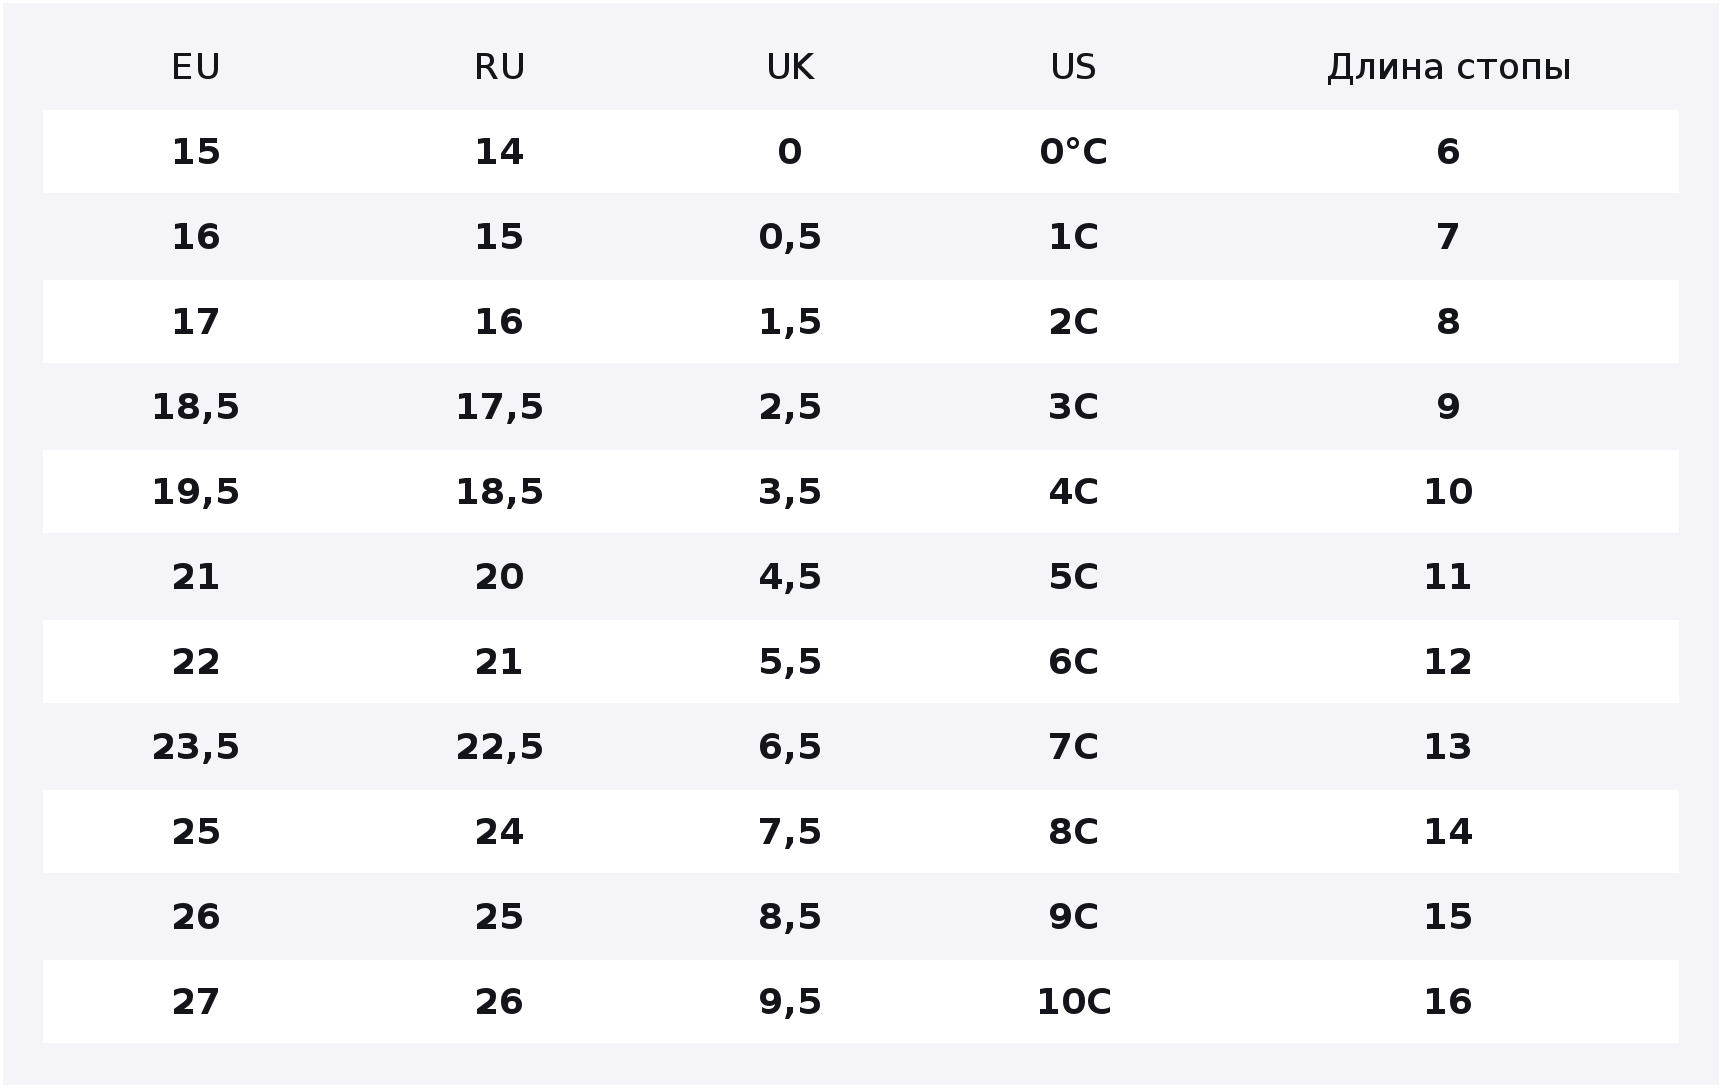Image resolution: width=1722 pixels, height=1088 pixels.
Task: Select UK size 3,5 cell
Action: 790,492
